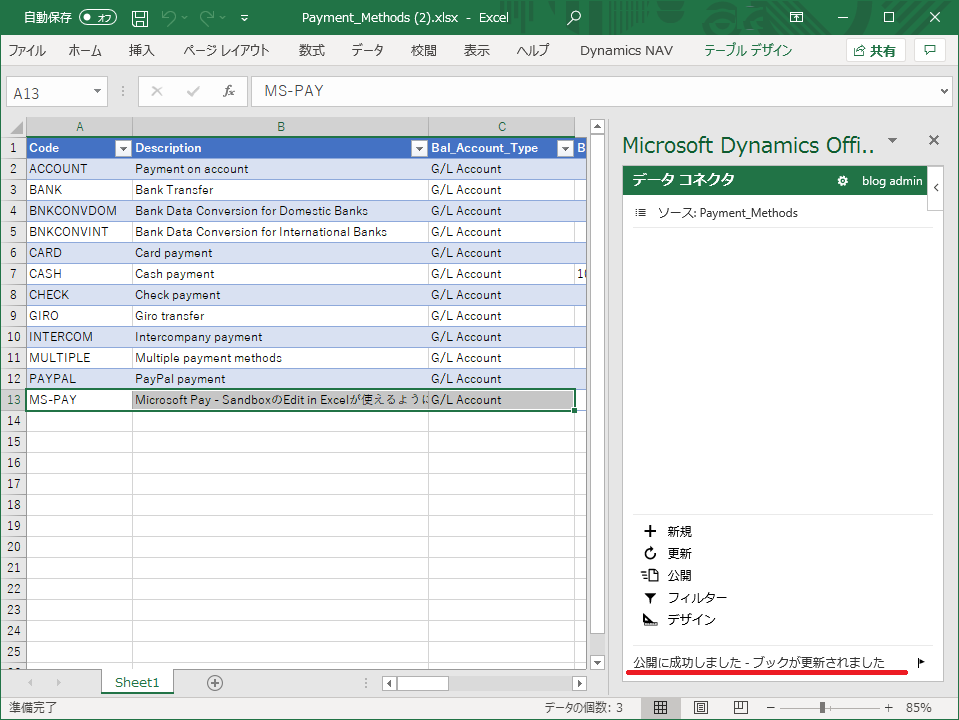Click the formula bar cancel X icon
Viewport: 959px width, 720px height.
(157, 92)
